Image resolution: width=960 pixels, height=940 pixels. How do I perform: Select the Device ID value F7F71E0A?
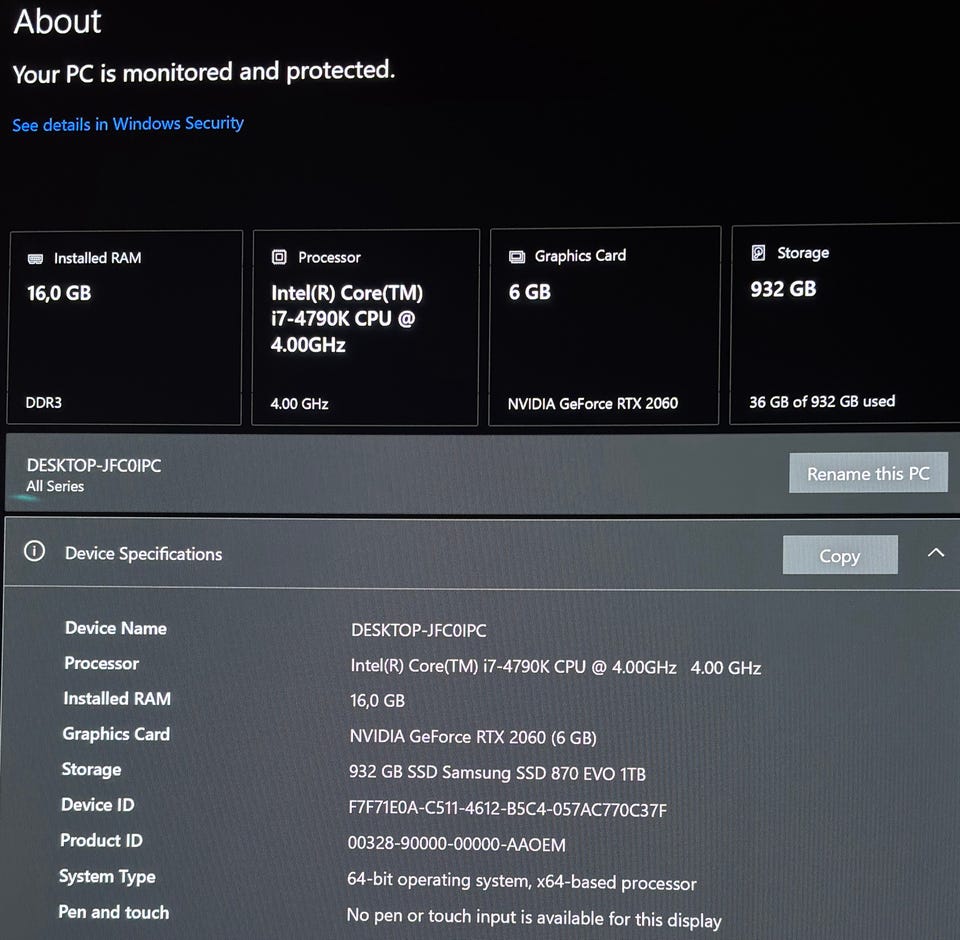click(508, 809)
